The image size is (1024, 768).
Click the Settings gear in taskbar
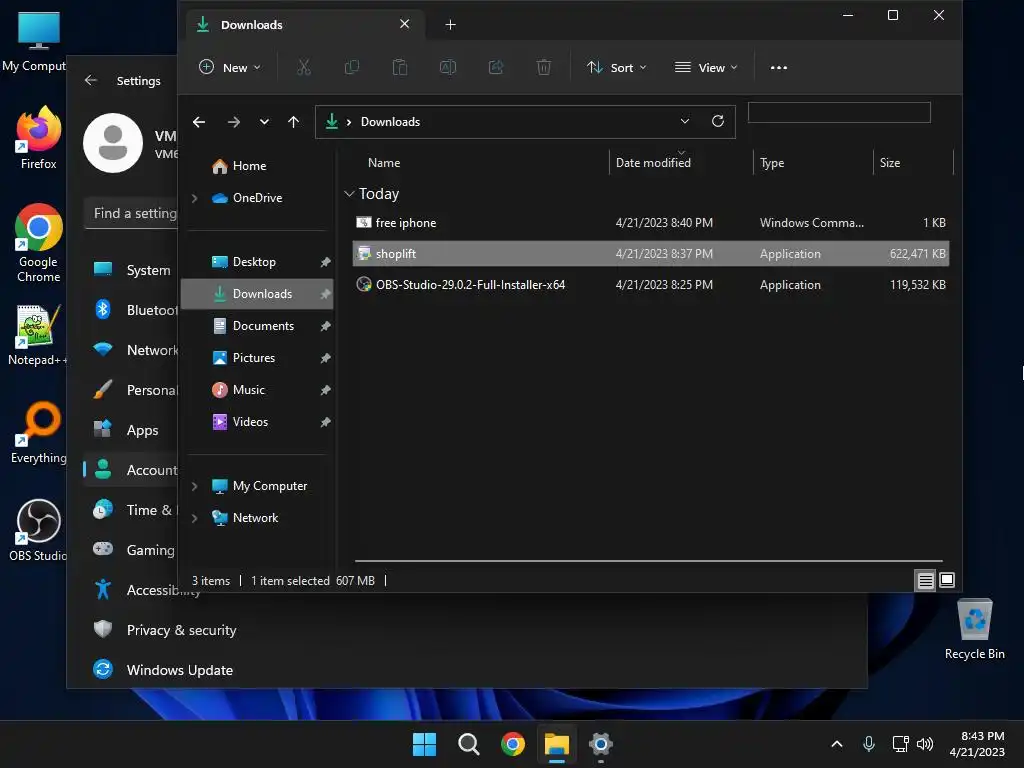(x=600, y=744)
